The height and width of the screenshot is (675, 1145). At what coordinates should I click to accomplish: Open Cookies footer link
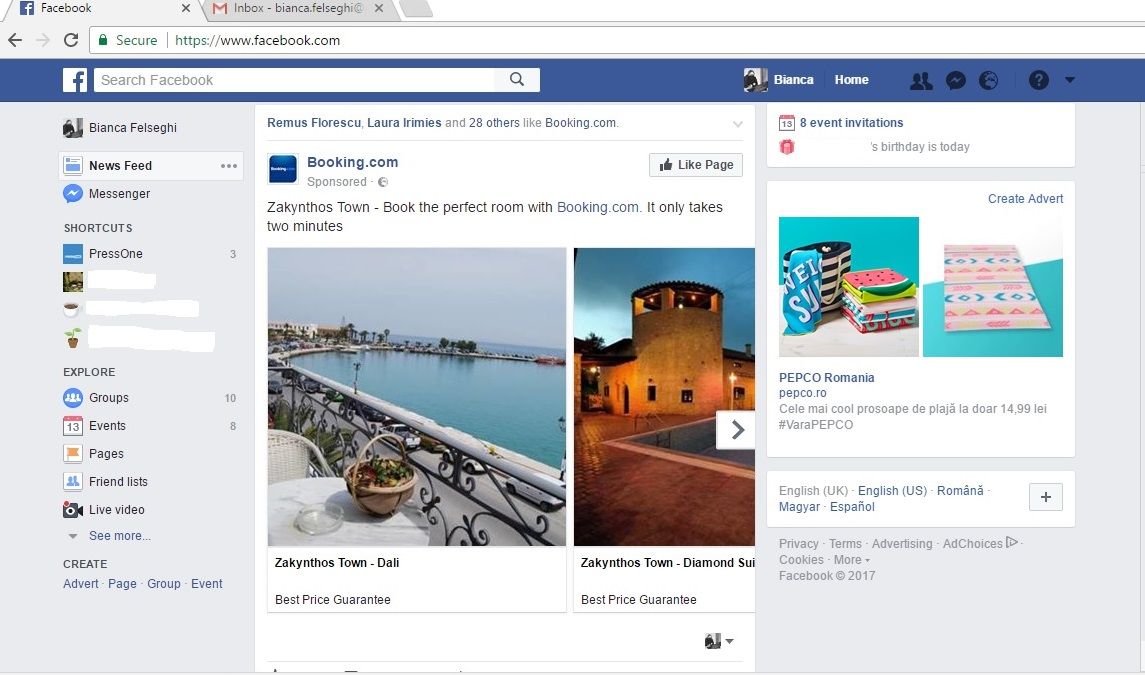tap(801, 560)
